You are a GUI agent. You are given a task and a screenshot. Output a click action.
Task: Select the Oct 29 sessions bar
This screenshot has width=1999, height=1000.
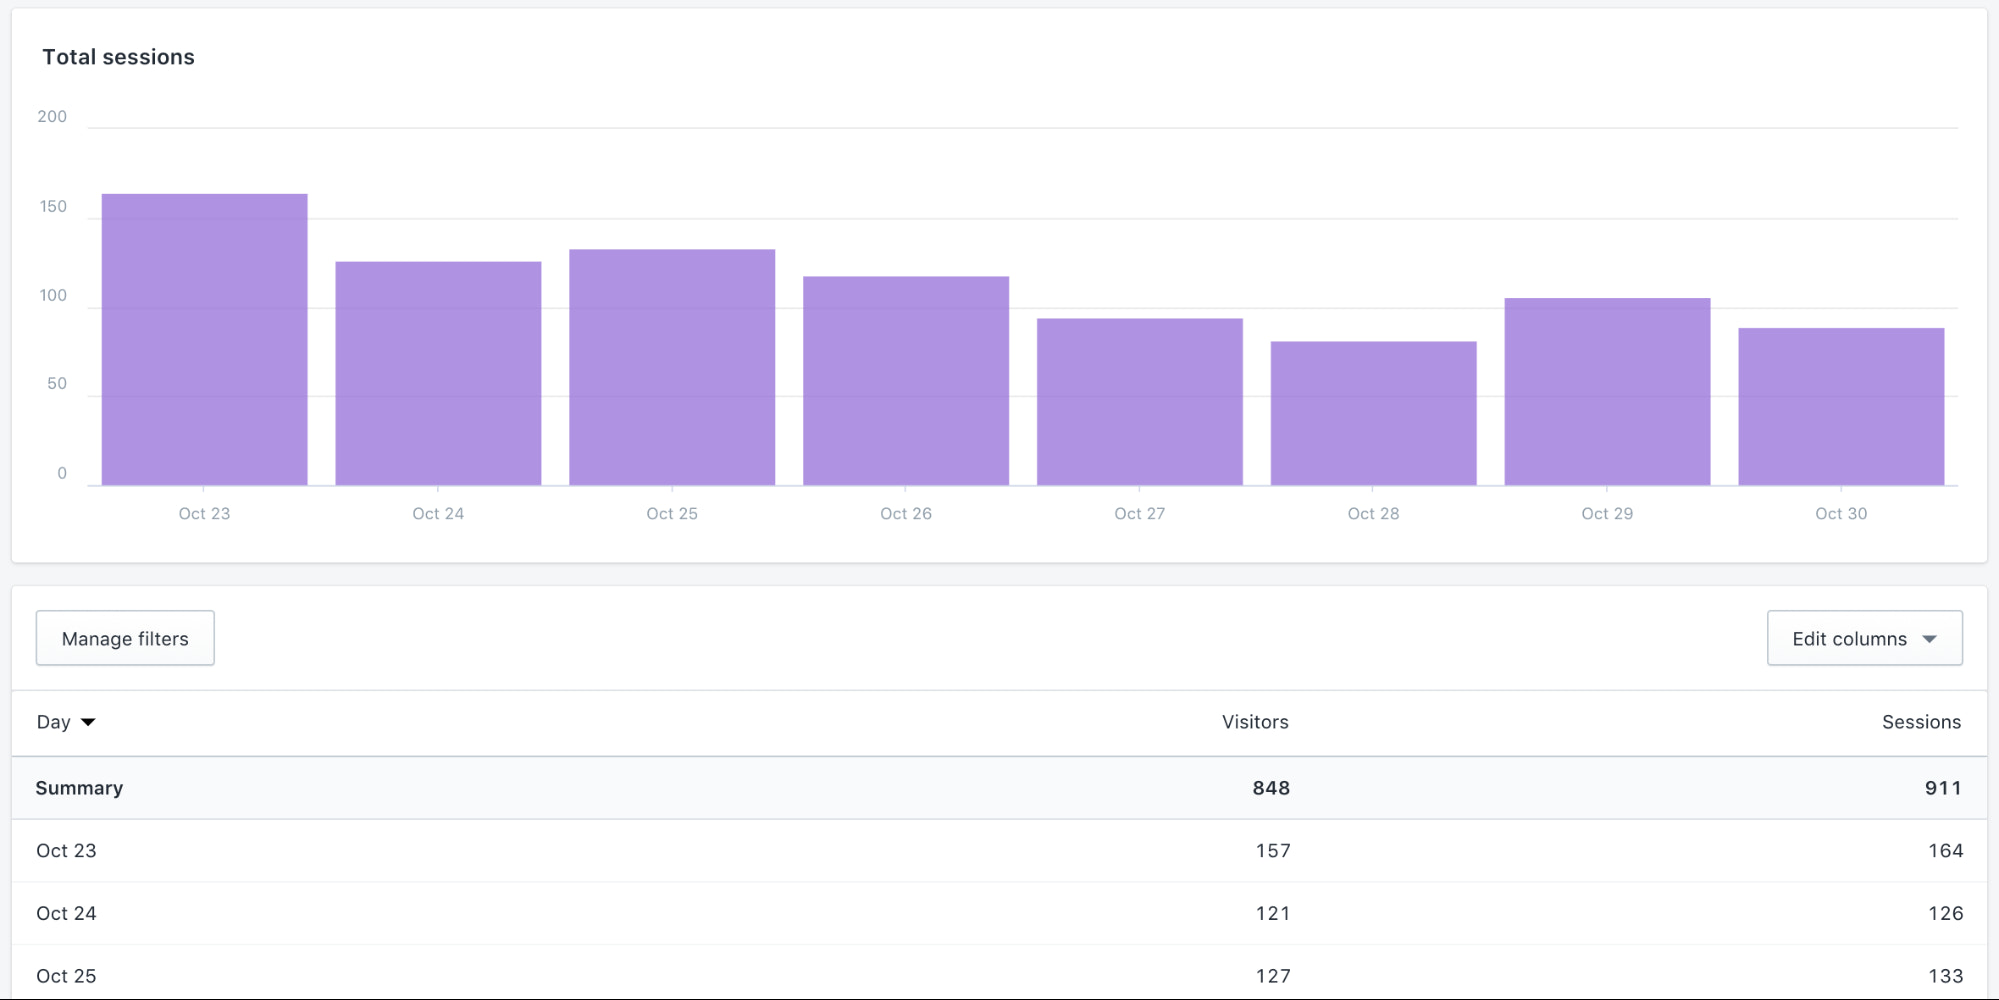tap(1607, 392)
